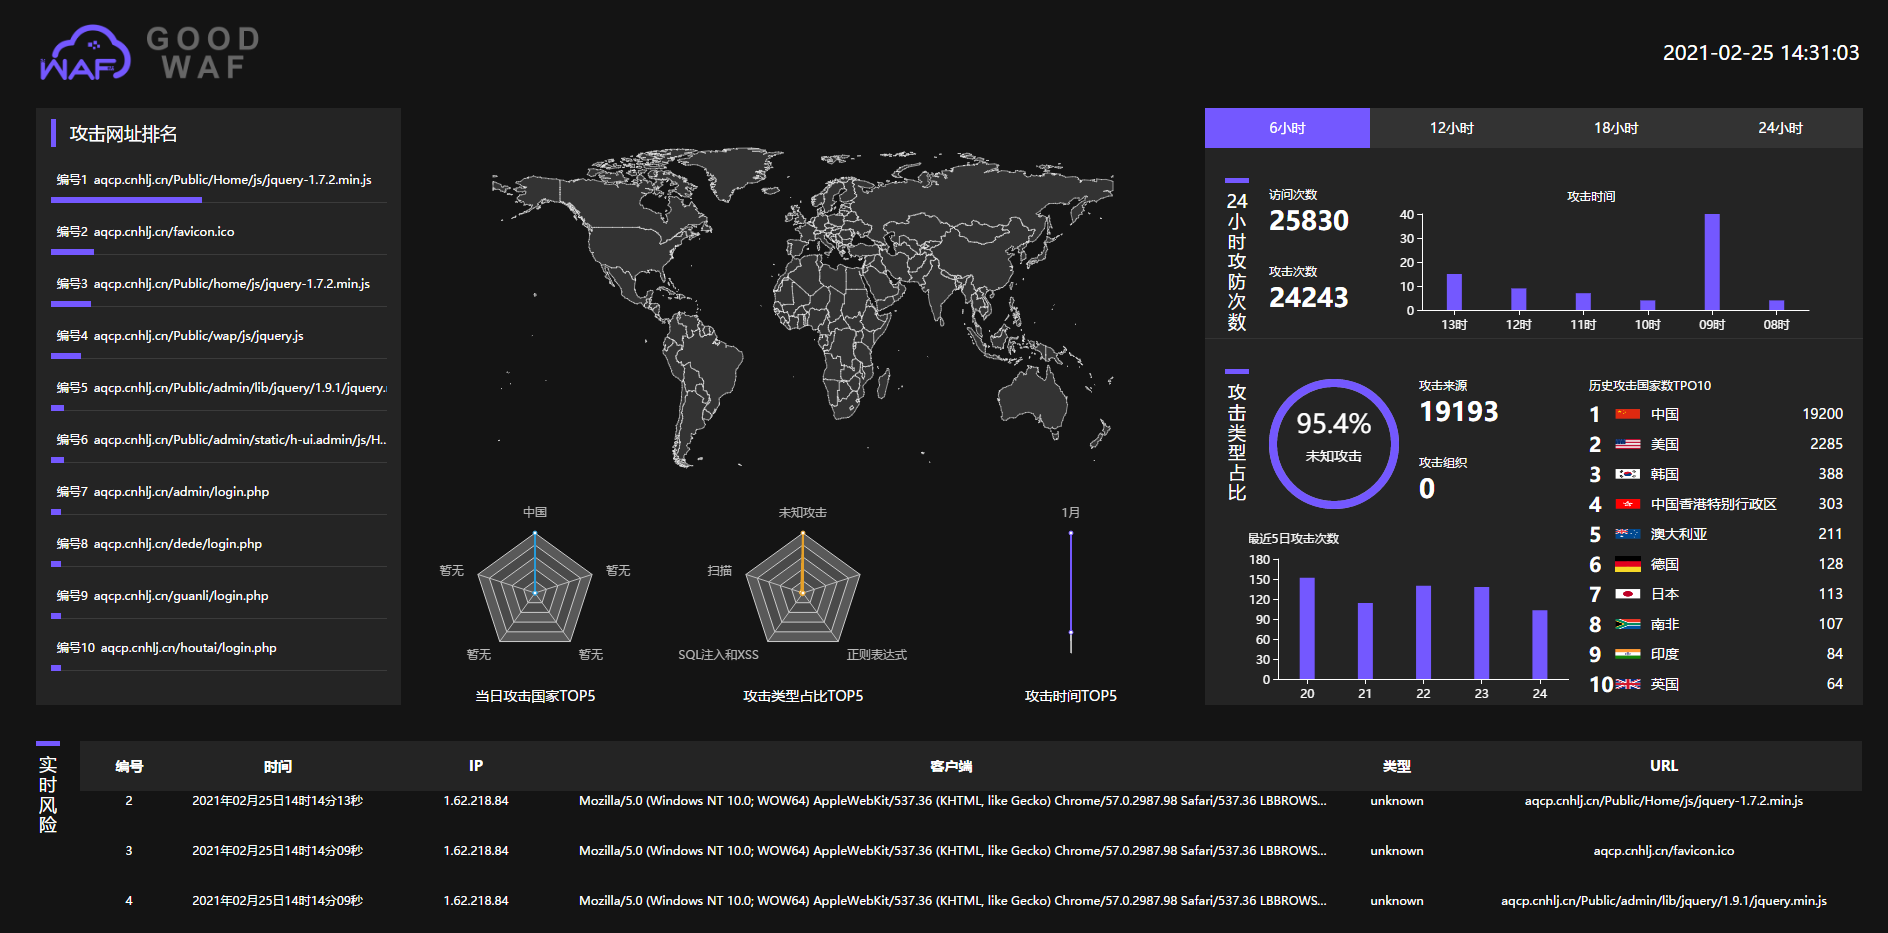Viewport: 1888px width, 933px height.
Task: Select the 编号4 Public/wap/js/jquery.js entry
Action: [180, 336]
